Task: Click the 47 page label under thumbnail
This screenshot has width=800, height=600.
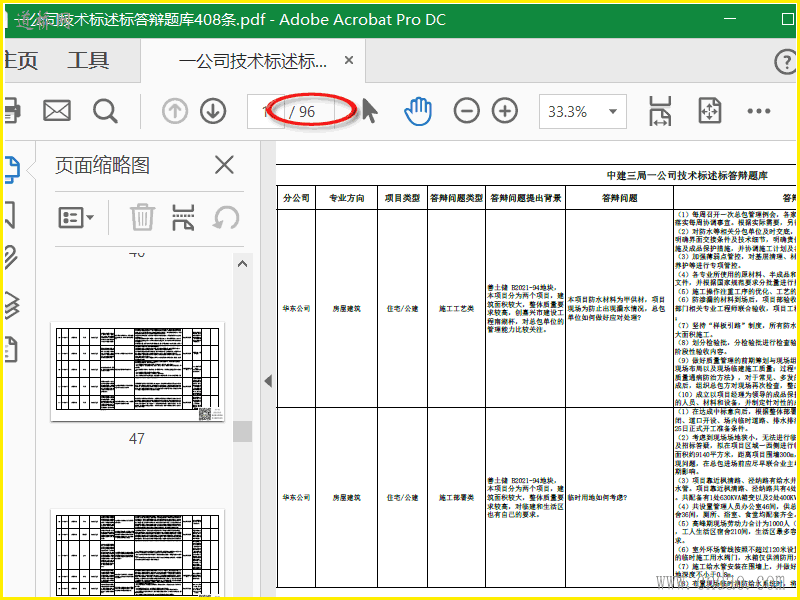Action: tap(137, 438)
